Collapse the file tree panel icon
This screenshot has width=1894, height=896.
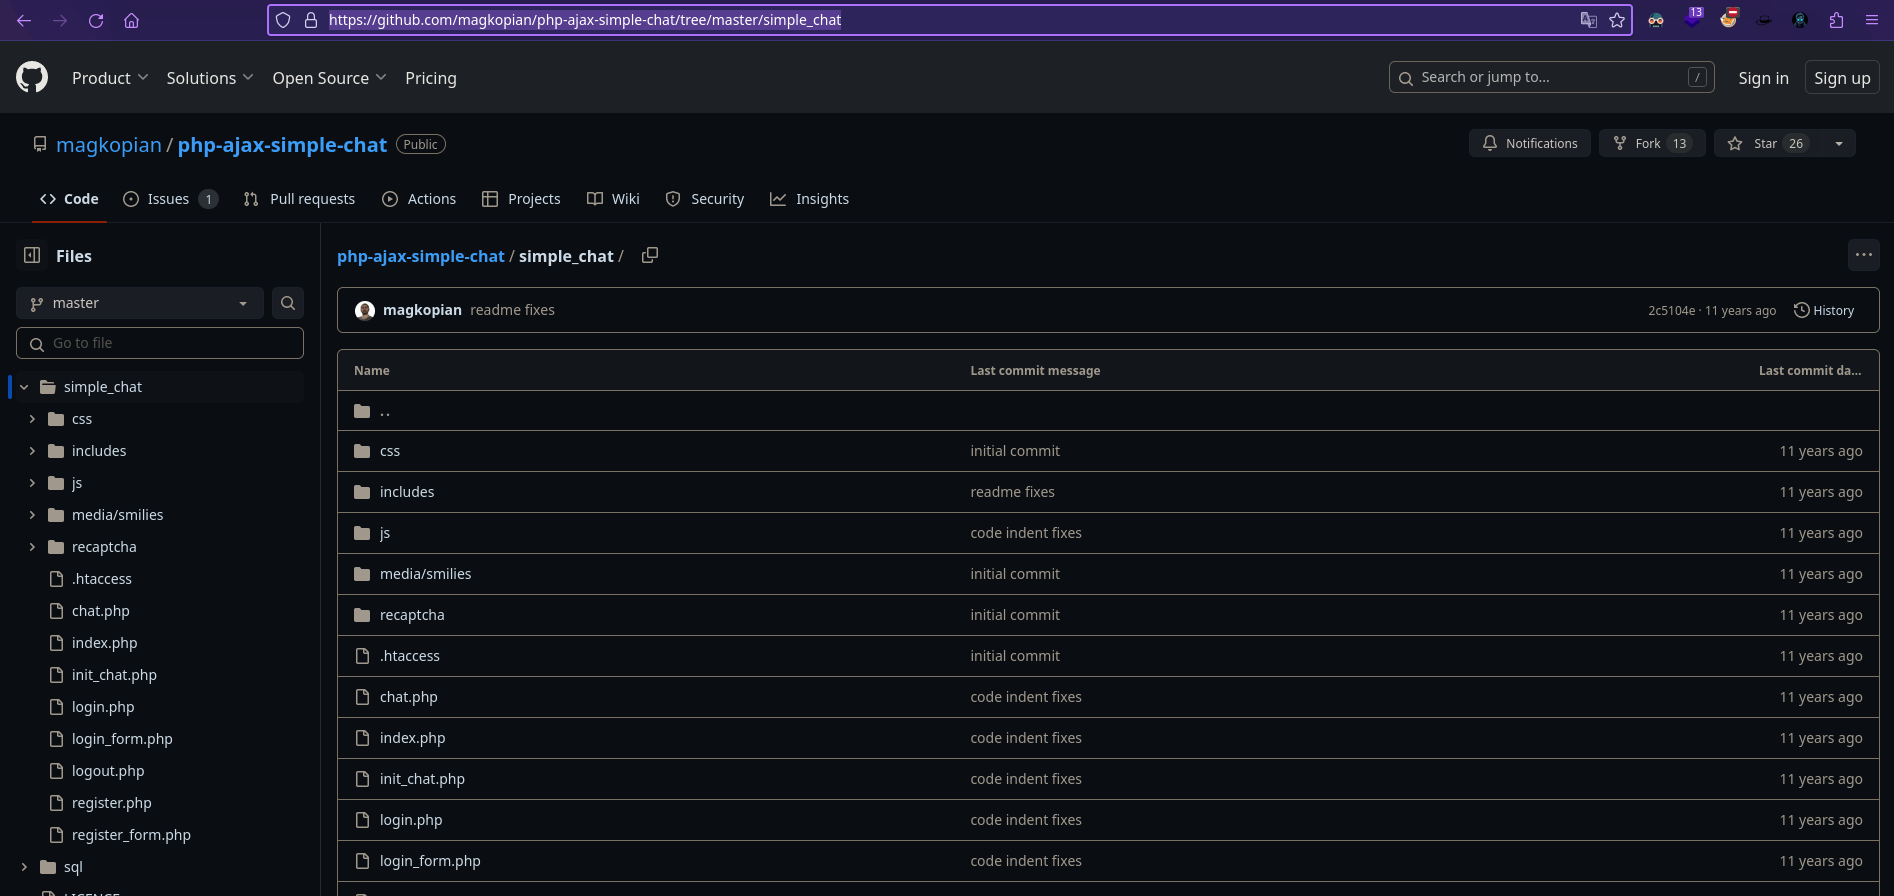coord(32,256)
